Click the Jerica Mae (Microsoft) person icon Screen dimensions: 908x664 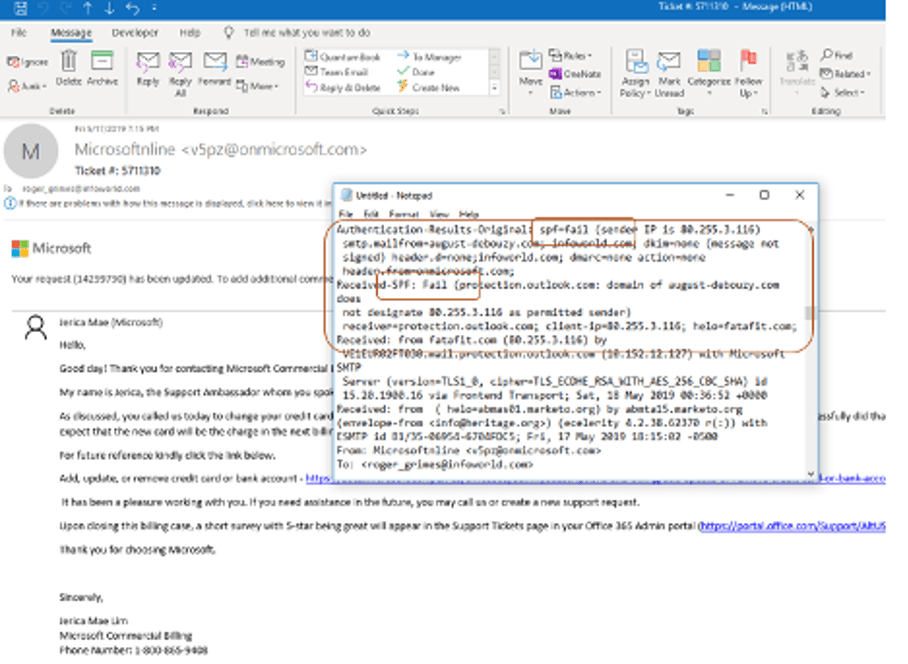pyautogui.click(x=36, y=328)
